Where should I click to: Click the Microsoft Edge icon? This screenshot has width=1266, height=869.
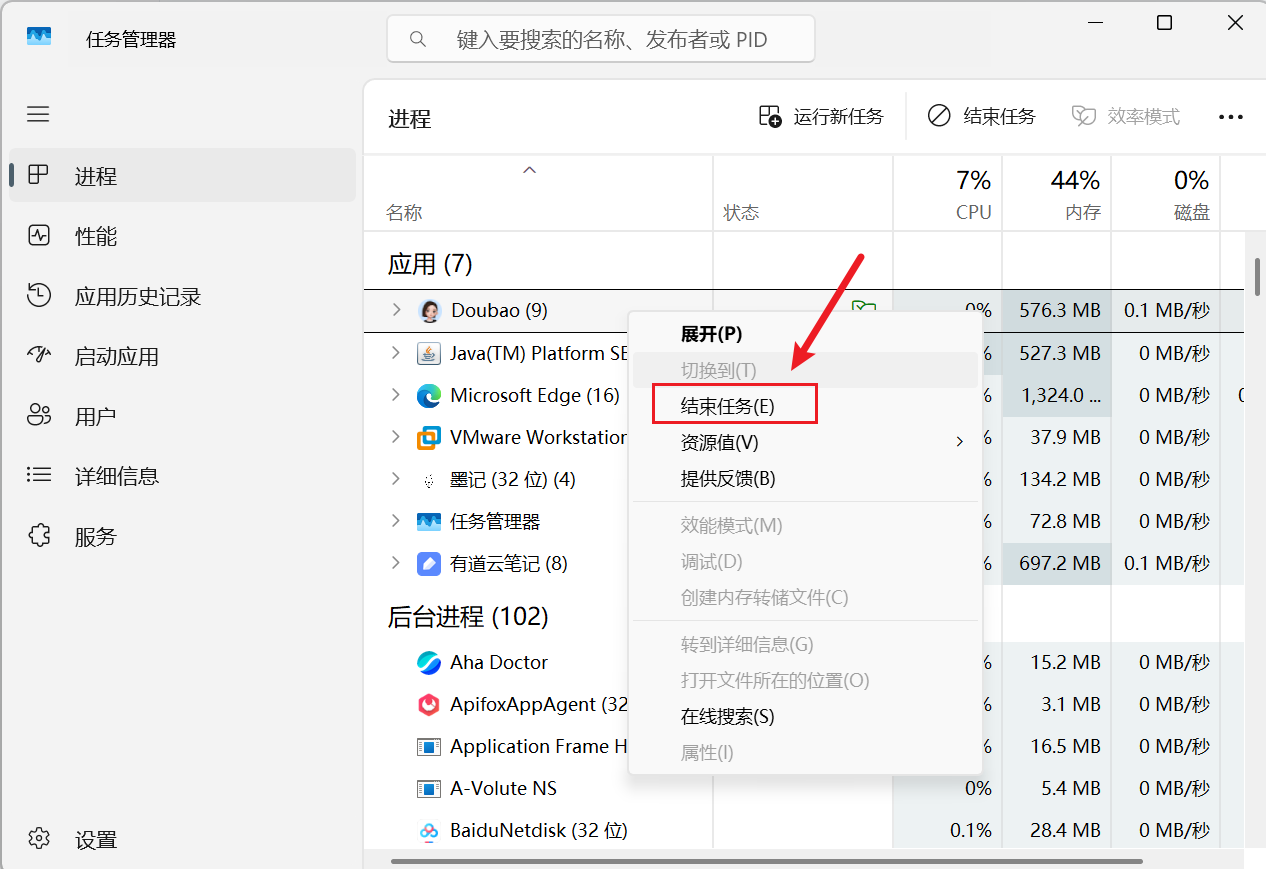coord(429,395)
